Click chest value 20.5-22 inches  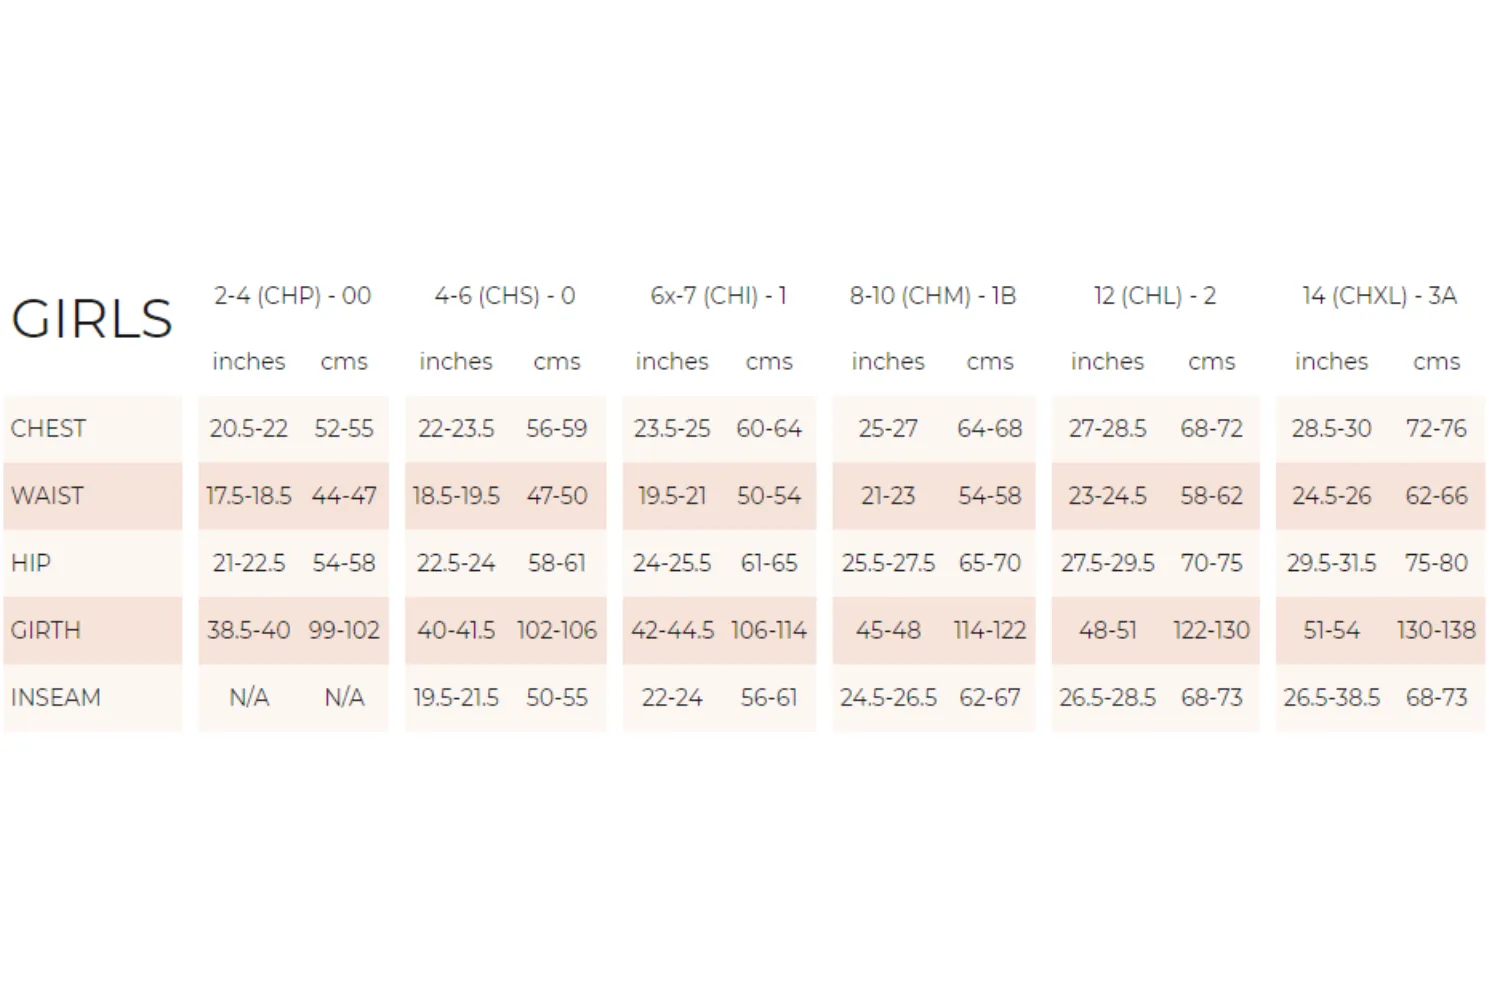point(248,428)
